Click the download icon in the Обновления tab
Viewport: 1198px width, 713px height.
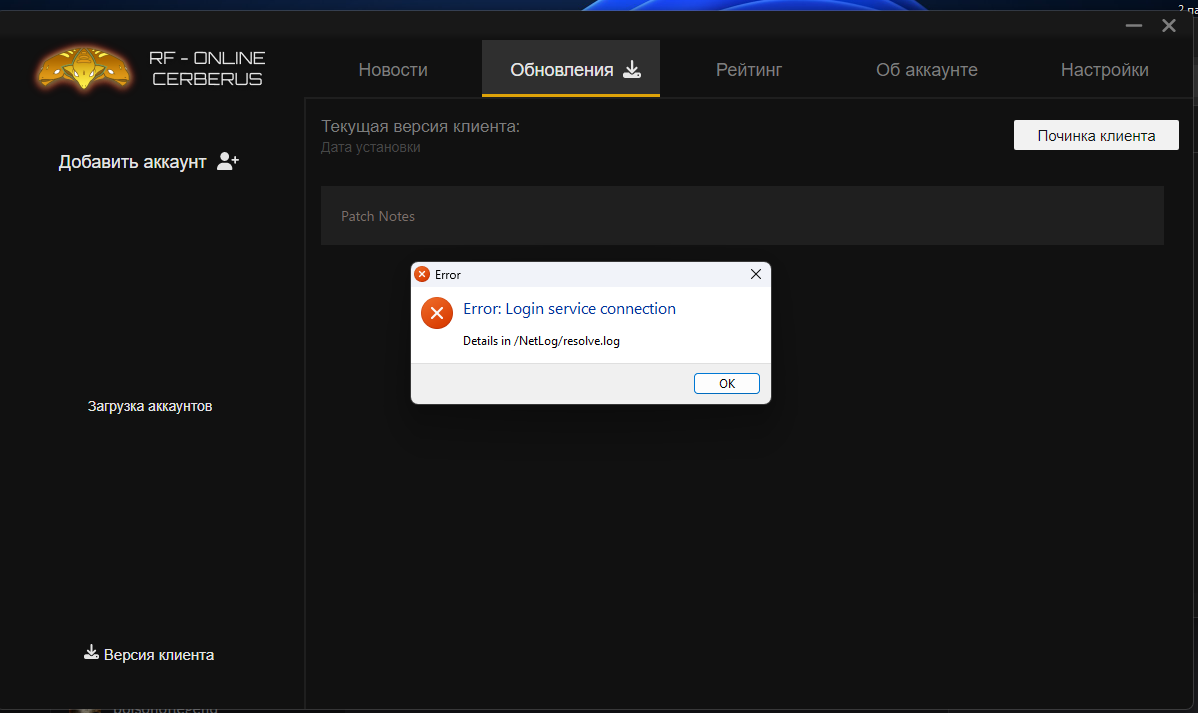click(x=631, y=69)
